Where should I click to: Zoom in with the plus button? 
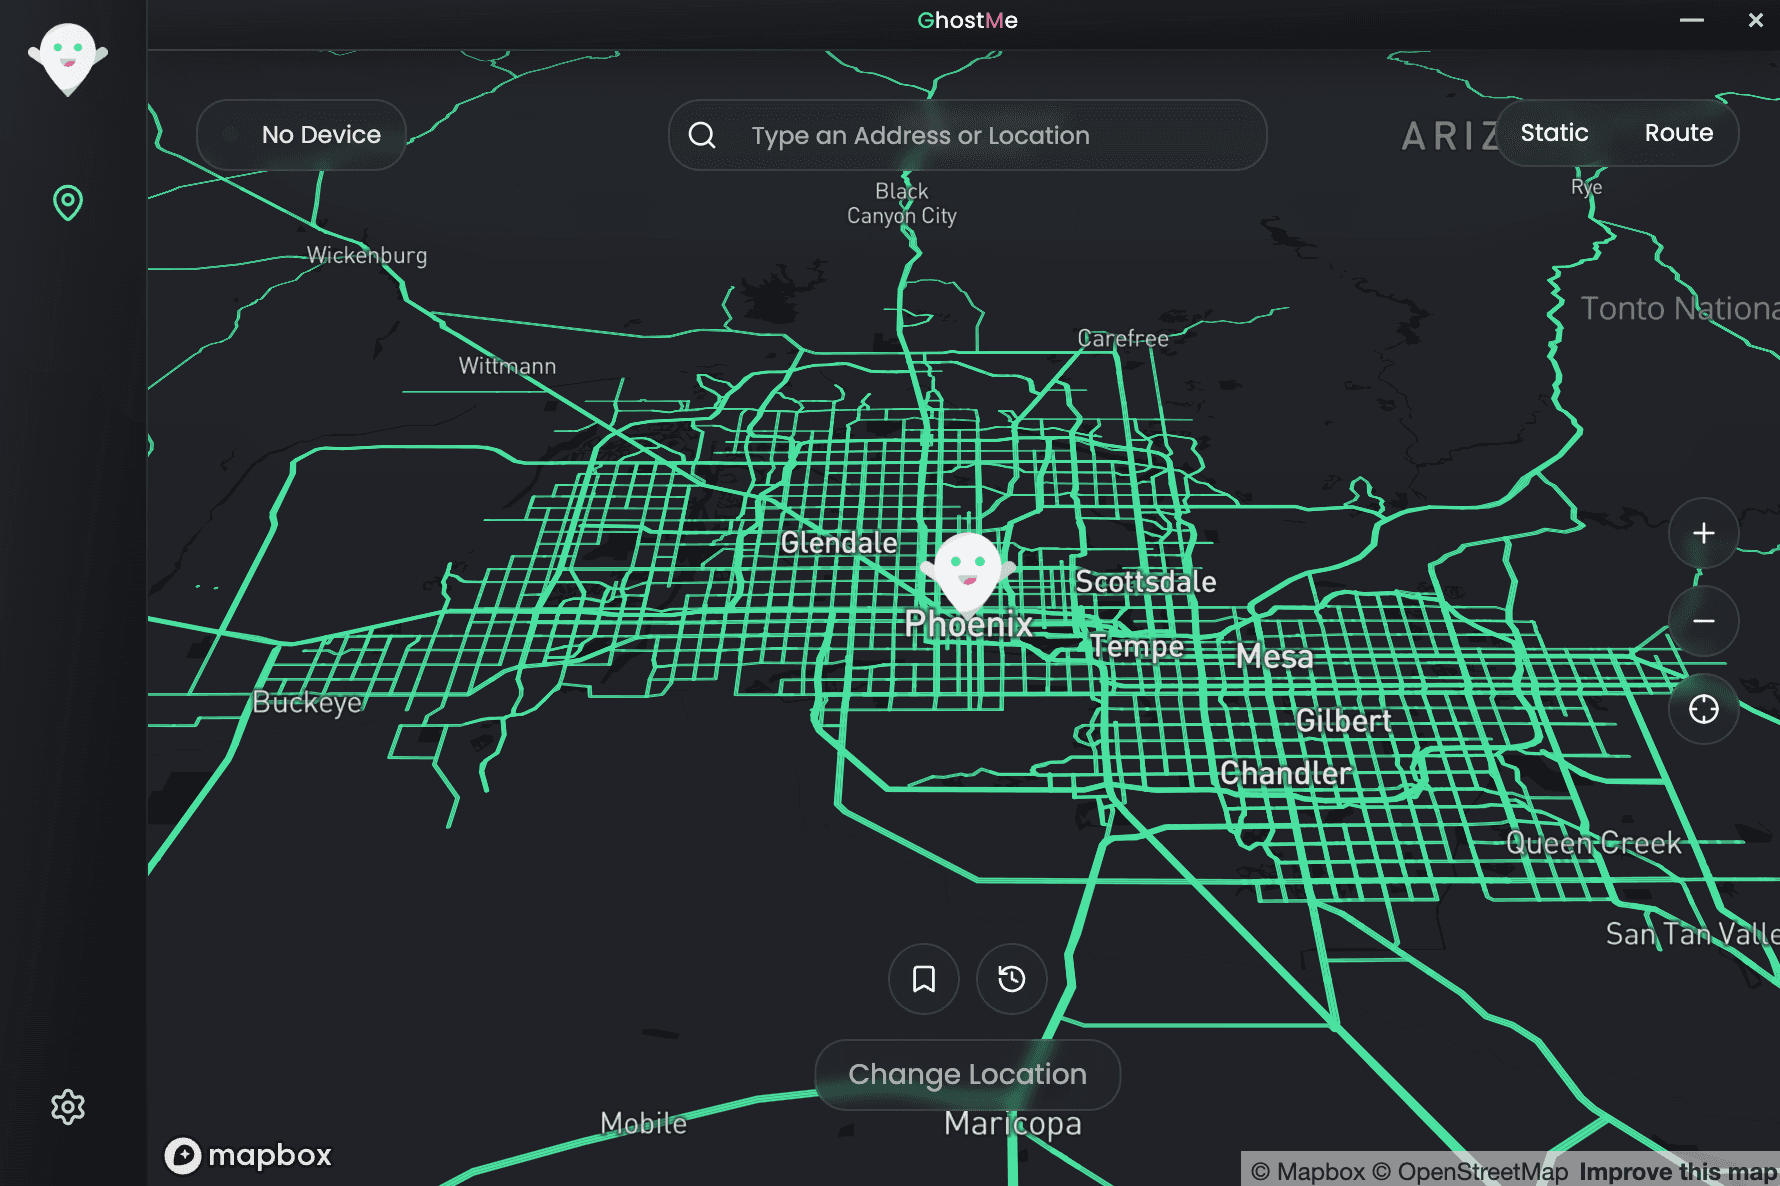click(1704, 533)
